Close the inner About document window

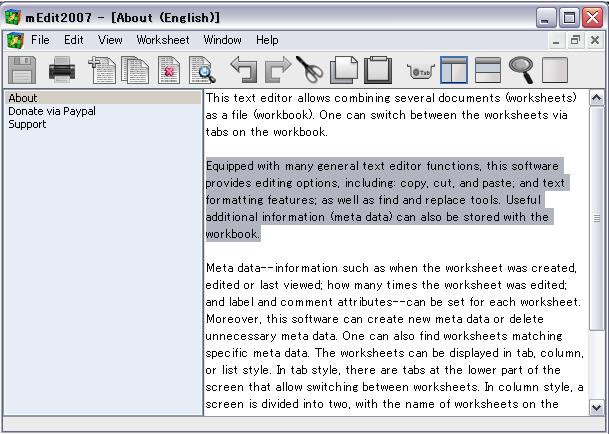[595, 40]
